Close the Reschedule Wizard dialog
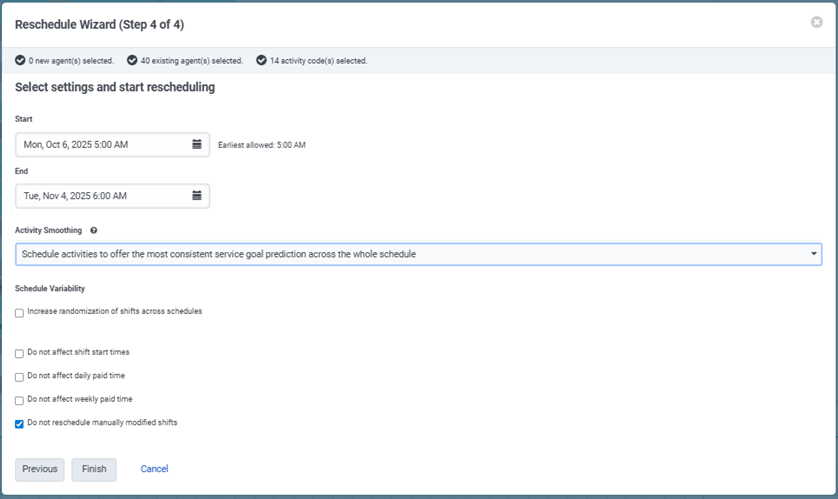This screenshot has width=838, height=499. pyautogui.click(x=816, y=22)
